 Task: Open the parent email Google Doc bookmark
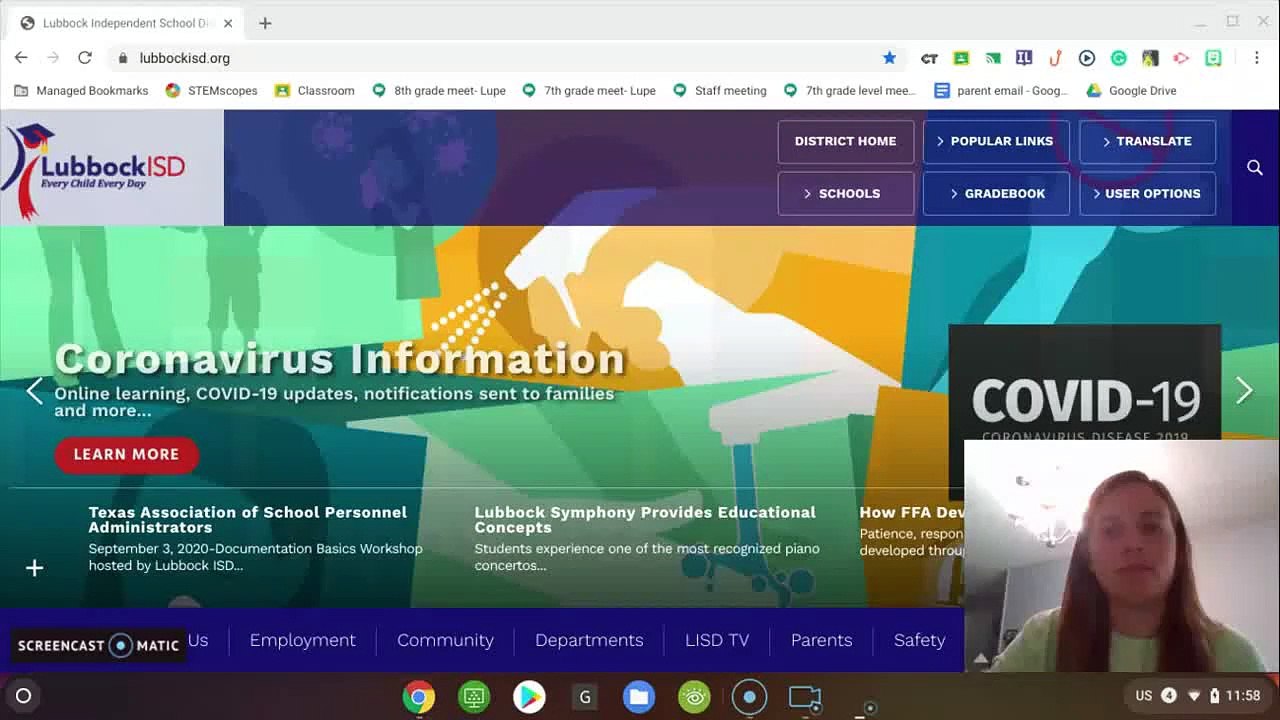click(1001, 90)
